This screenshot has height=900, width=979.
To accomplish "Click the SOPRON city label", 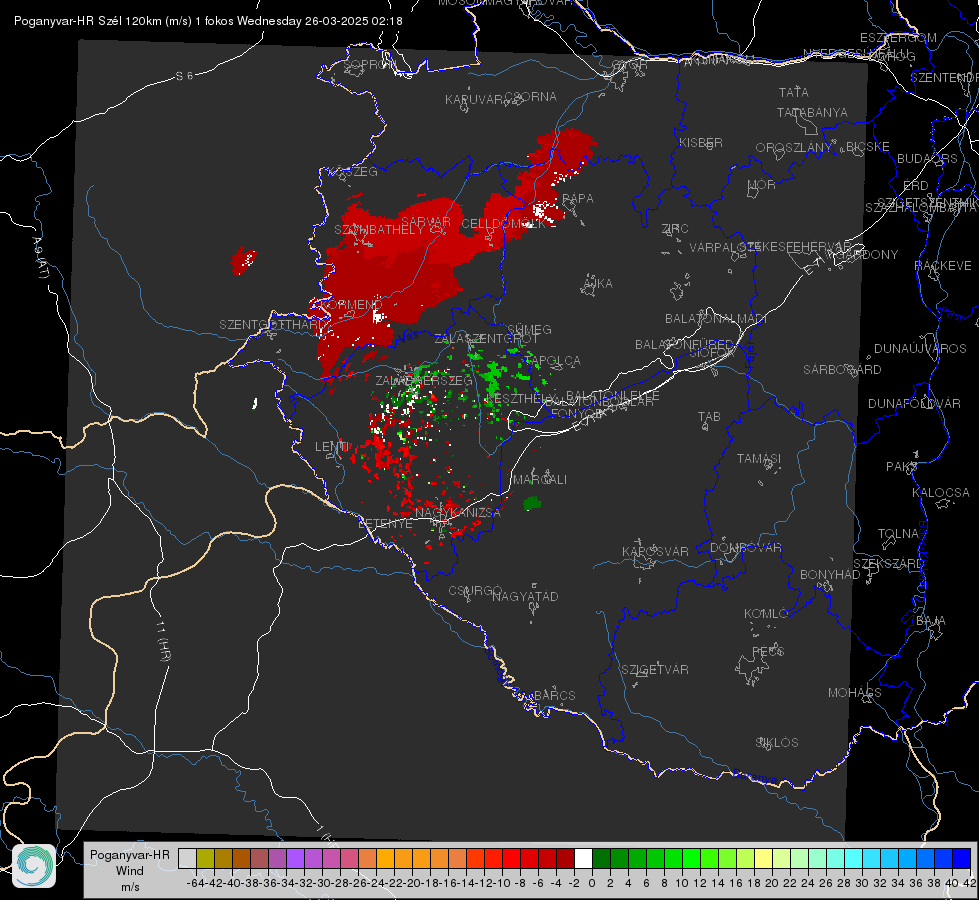I will [369, 64].
